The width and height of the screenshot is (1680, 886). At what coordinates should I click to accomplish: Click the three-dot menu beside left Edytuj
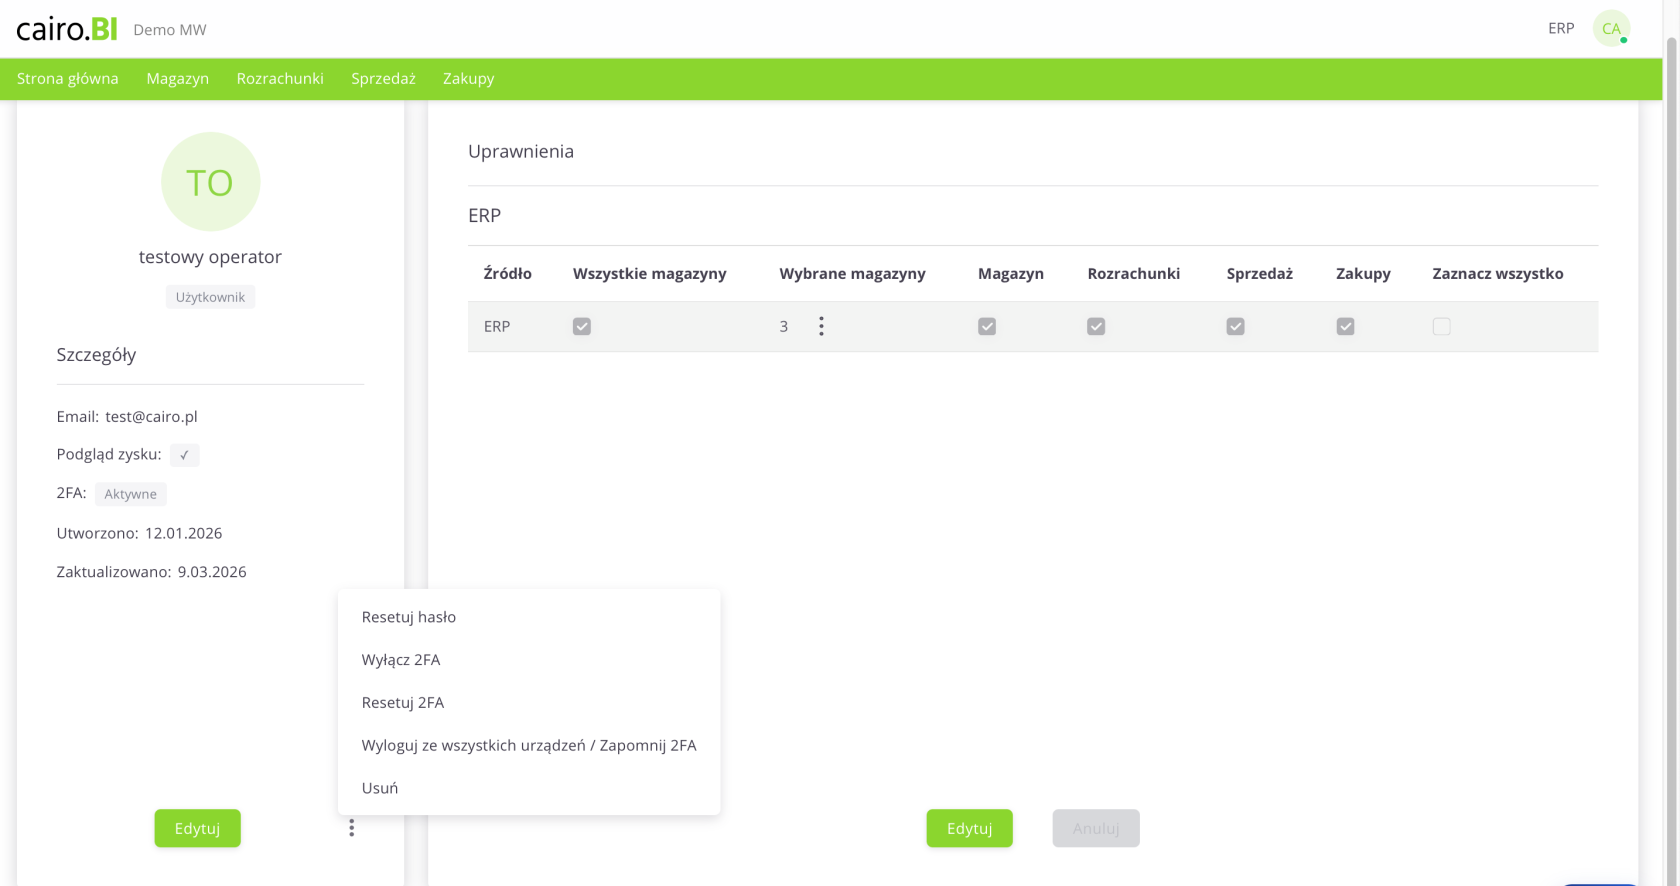click(351, 828)
